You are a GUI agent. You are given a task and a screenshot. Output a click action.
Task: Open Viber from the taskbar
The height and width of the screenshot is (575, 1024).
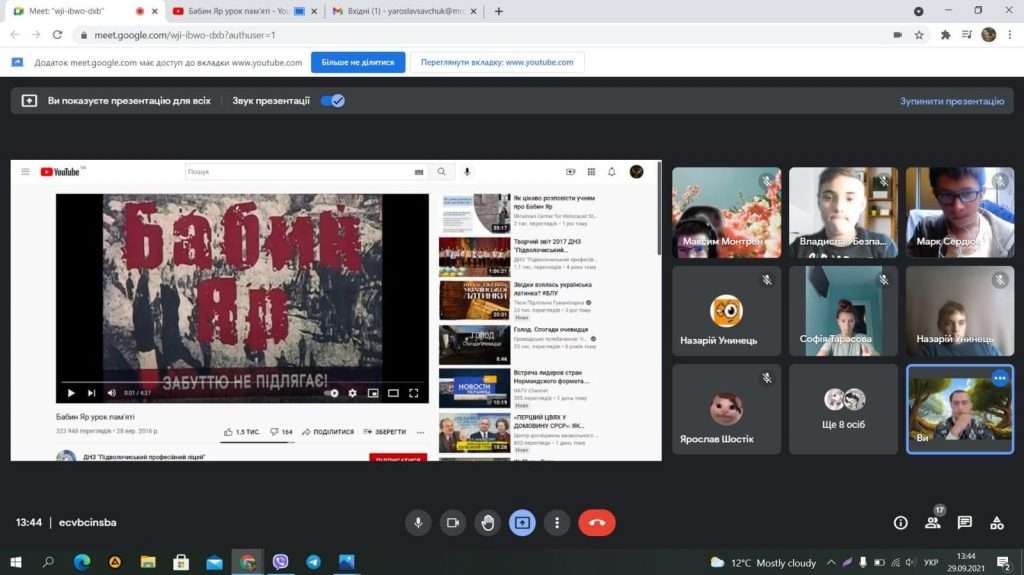coord(280,562)
